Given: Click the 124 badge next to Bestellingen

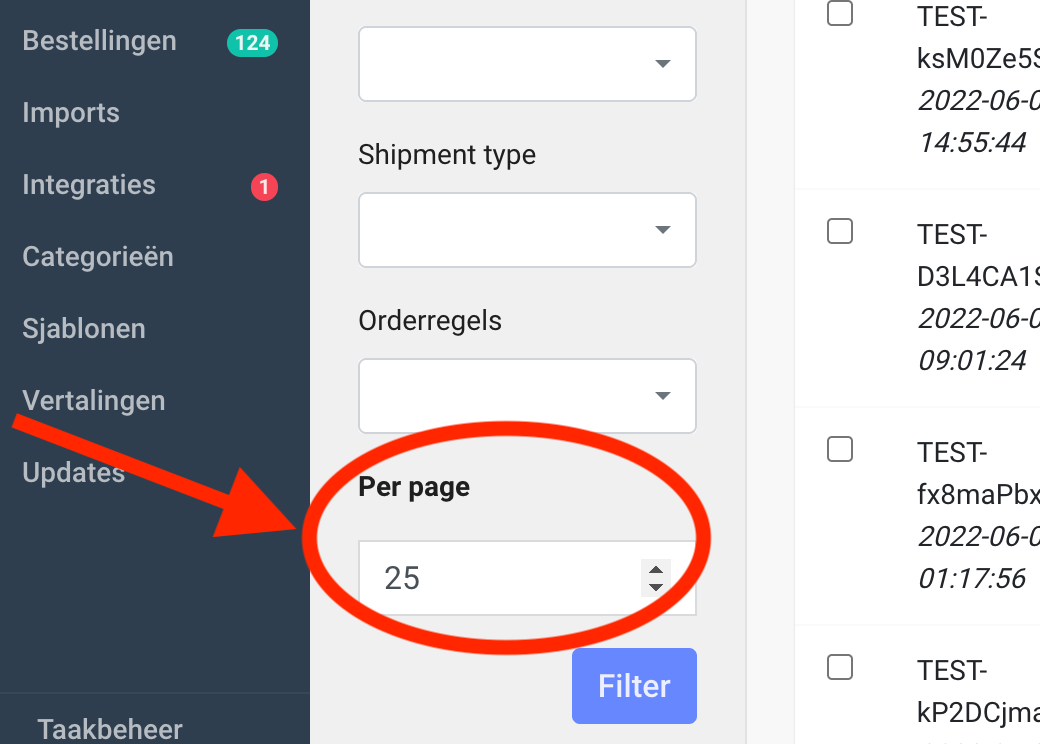Looking at the screenshot, I should tap(252, 42).
